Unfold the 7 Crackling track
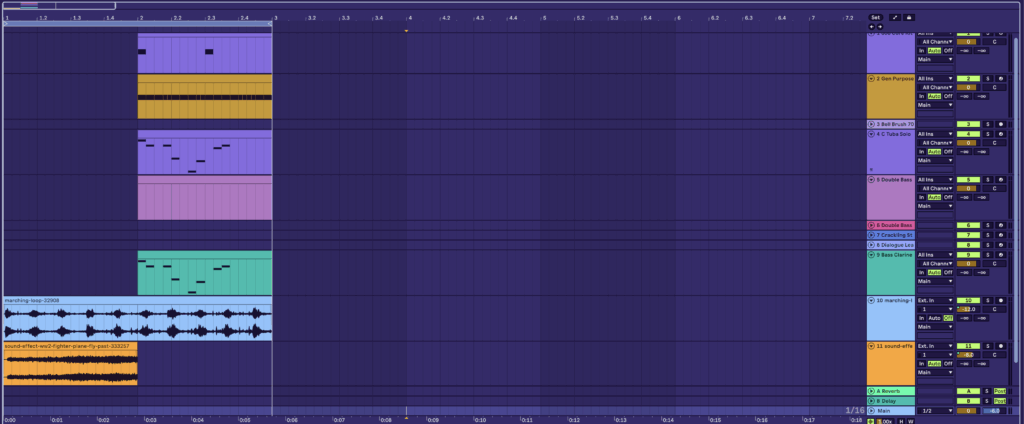Image resolution: width=1024 pixels, height=424 pixels. coord(872,235)
